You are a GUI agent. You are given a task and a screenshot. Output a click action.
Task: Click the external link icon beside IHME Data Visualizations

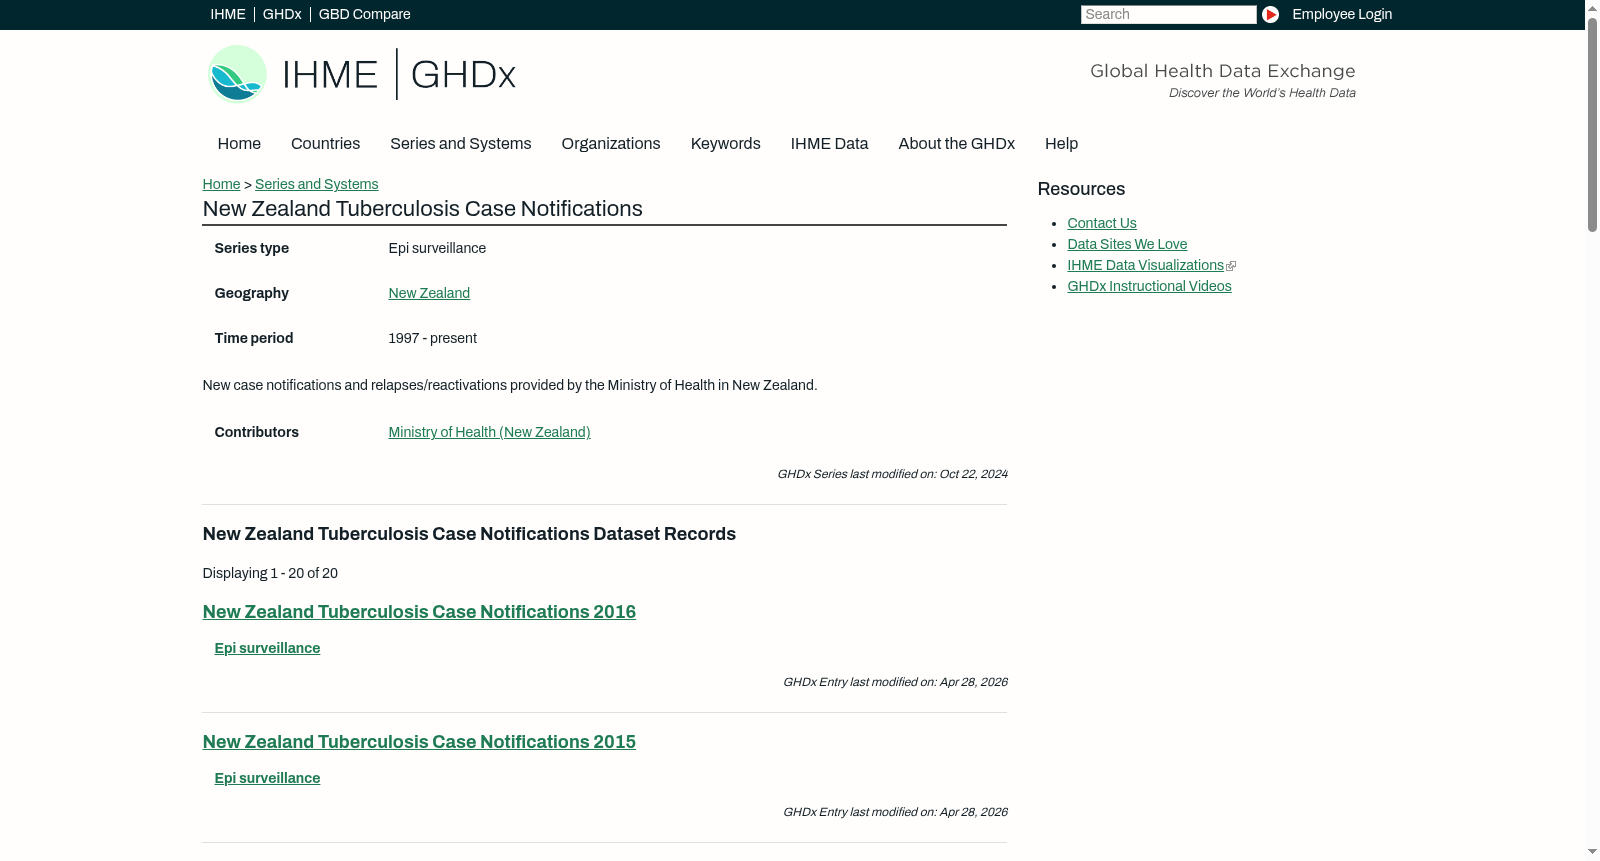coord(1231,266)
